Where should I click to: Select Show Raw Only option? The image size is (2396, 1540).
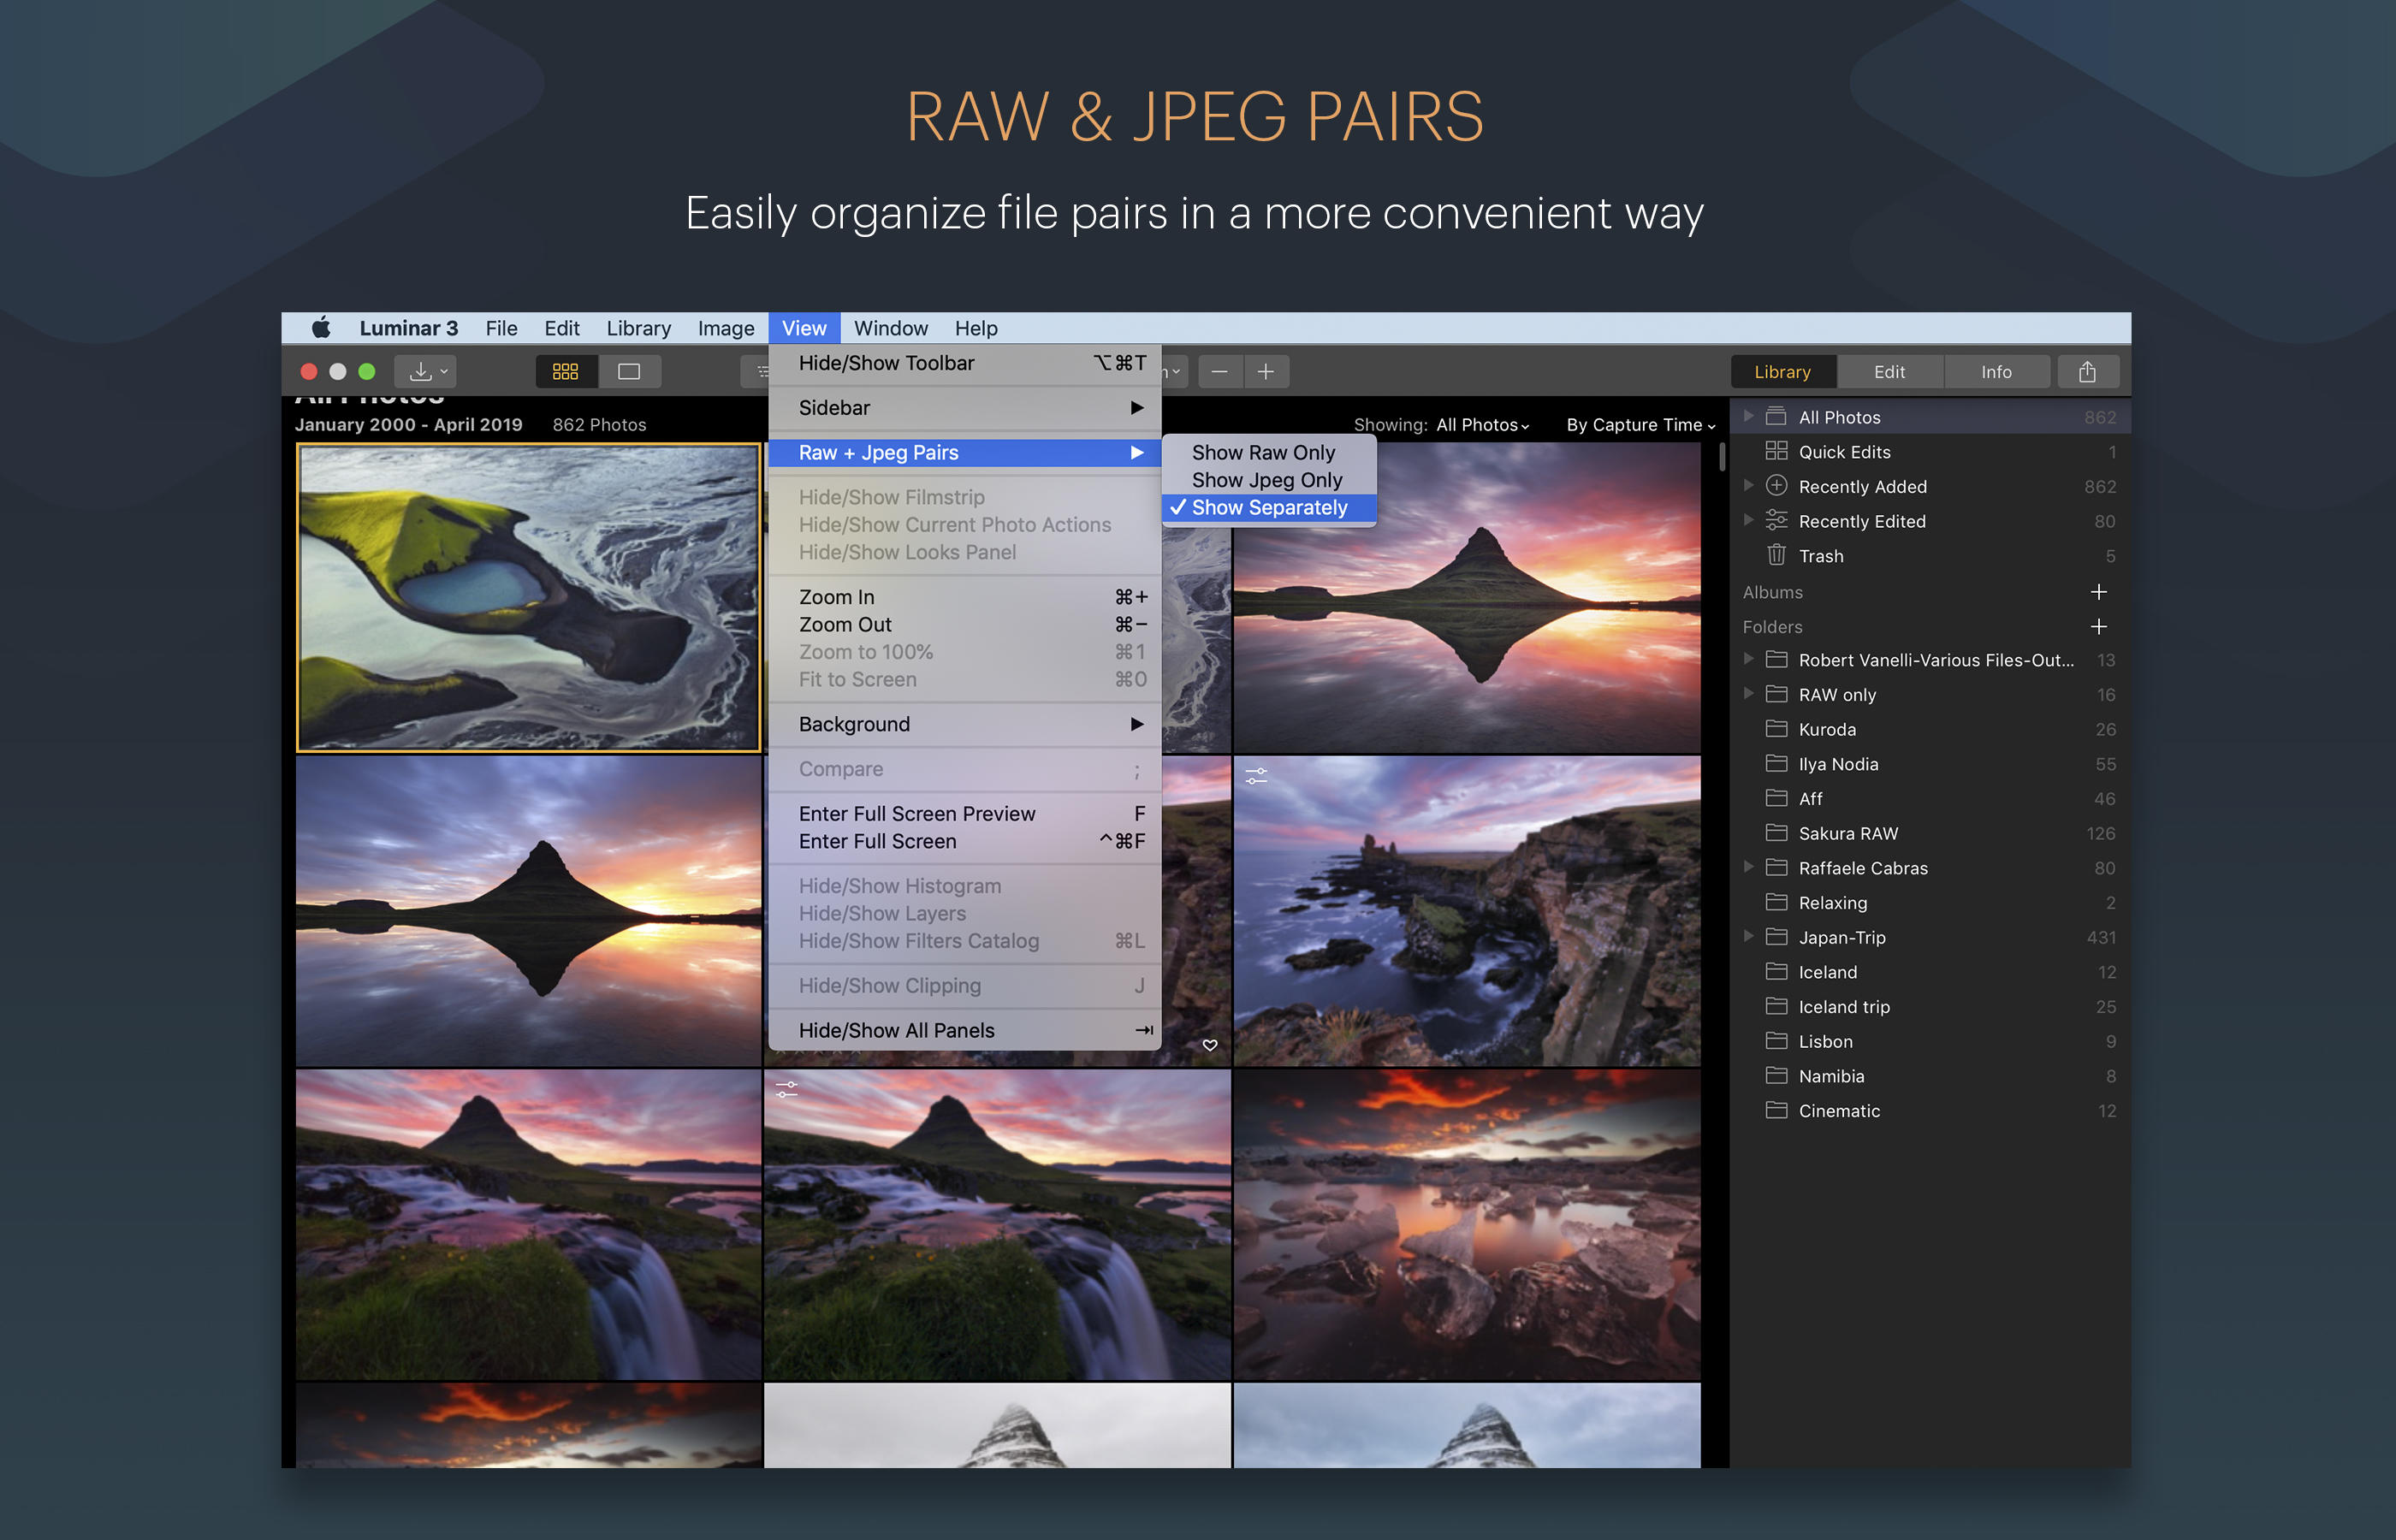point(1260,453)
